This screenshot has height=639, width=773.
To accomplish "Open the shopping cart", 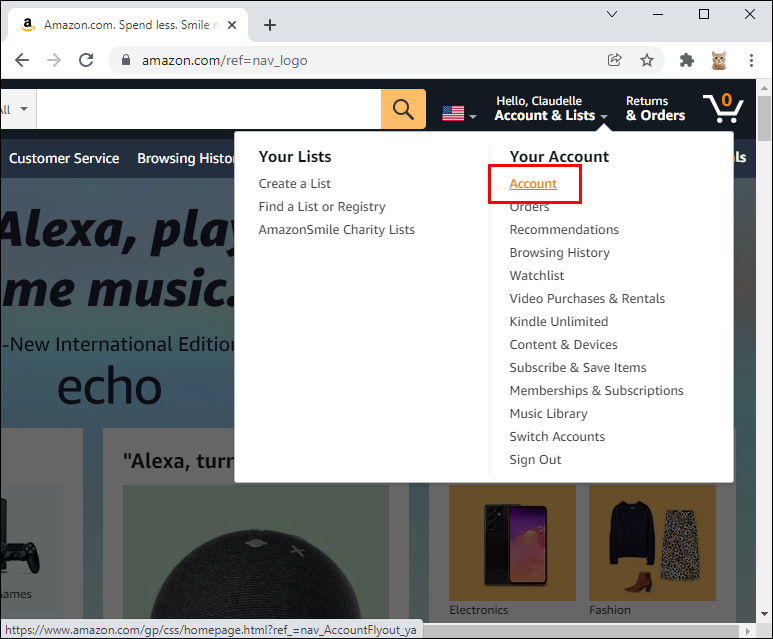I will 723,108.
